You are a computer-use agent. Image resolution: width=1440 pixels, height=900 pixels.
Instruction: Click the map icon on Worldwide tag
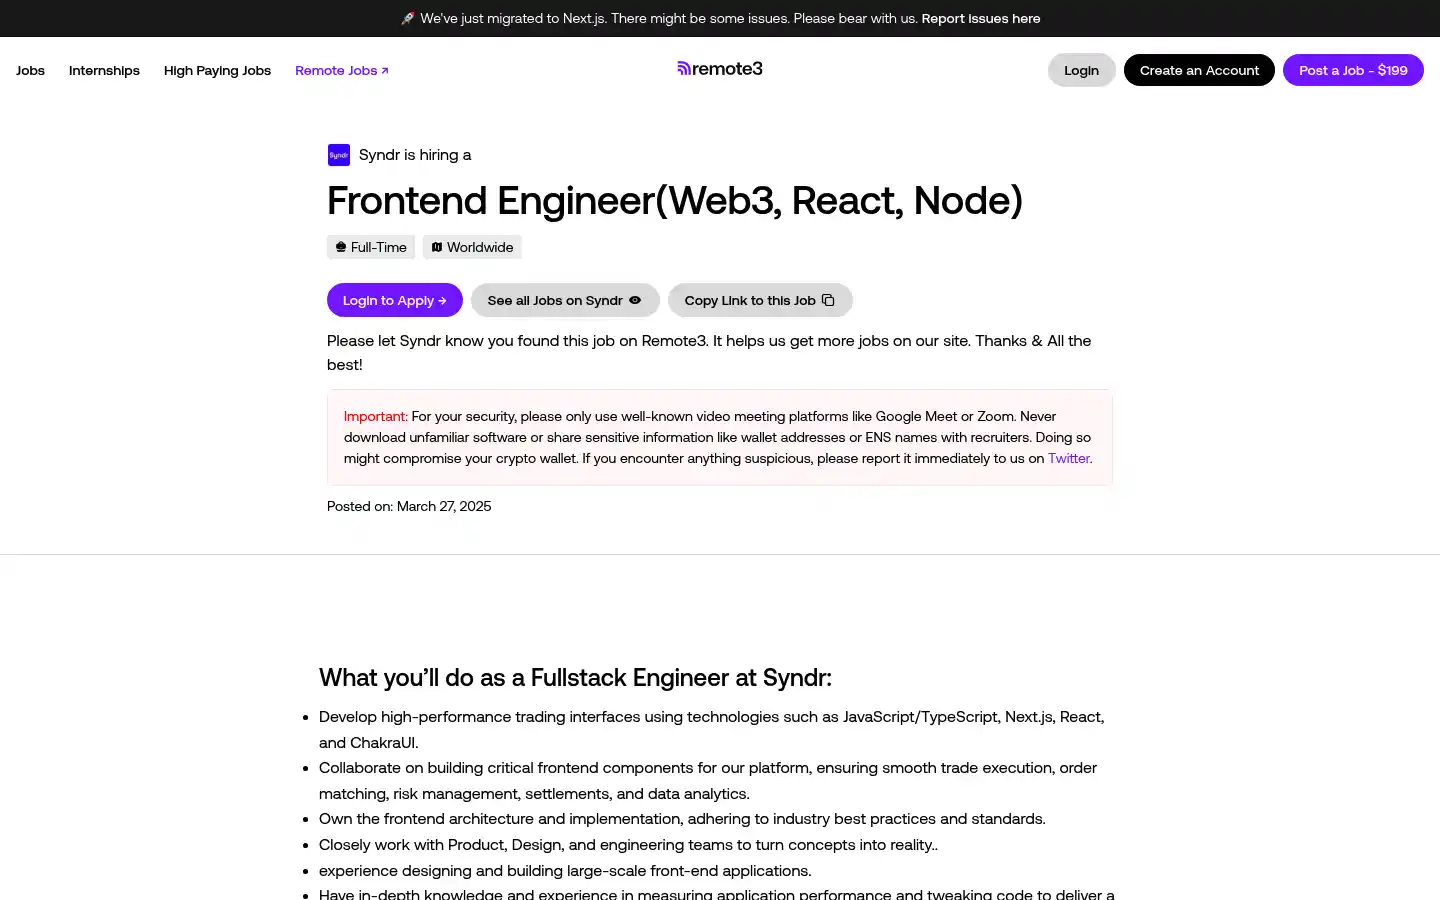(x=437, y=247)
